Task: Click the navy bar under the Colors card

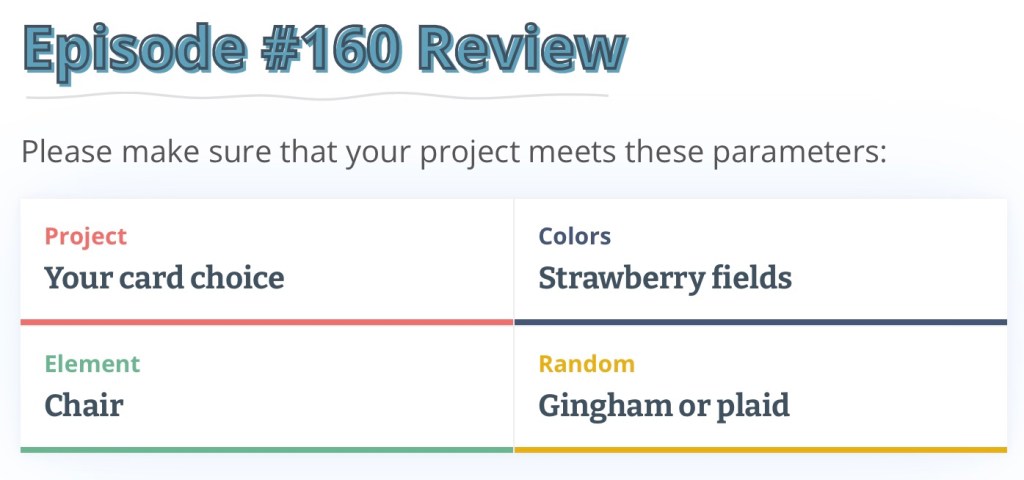Action: [x=760, y=322]
